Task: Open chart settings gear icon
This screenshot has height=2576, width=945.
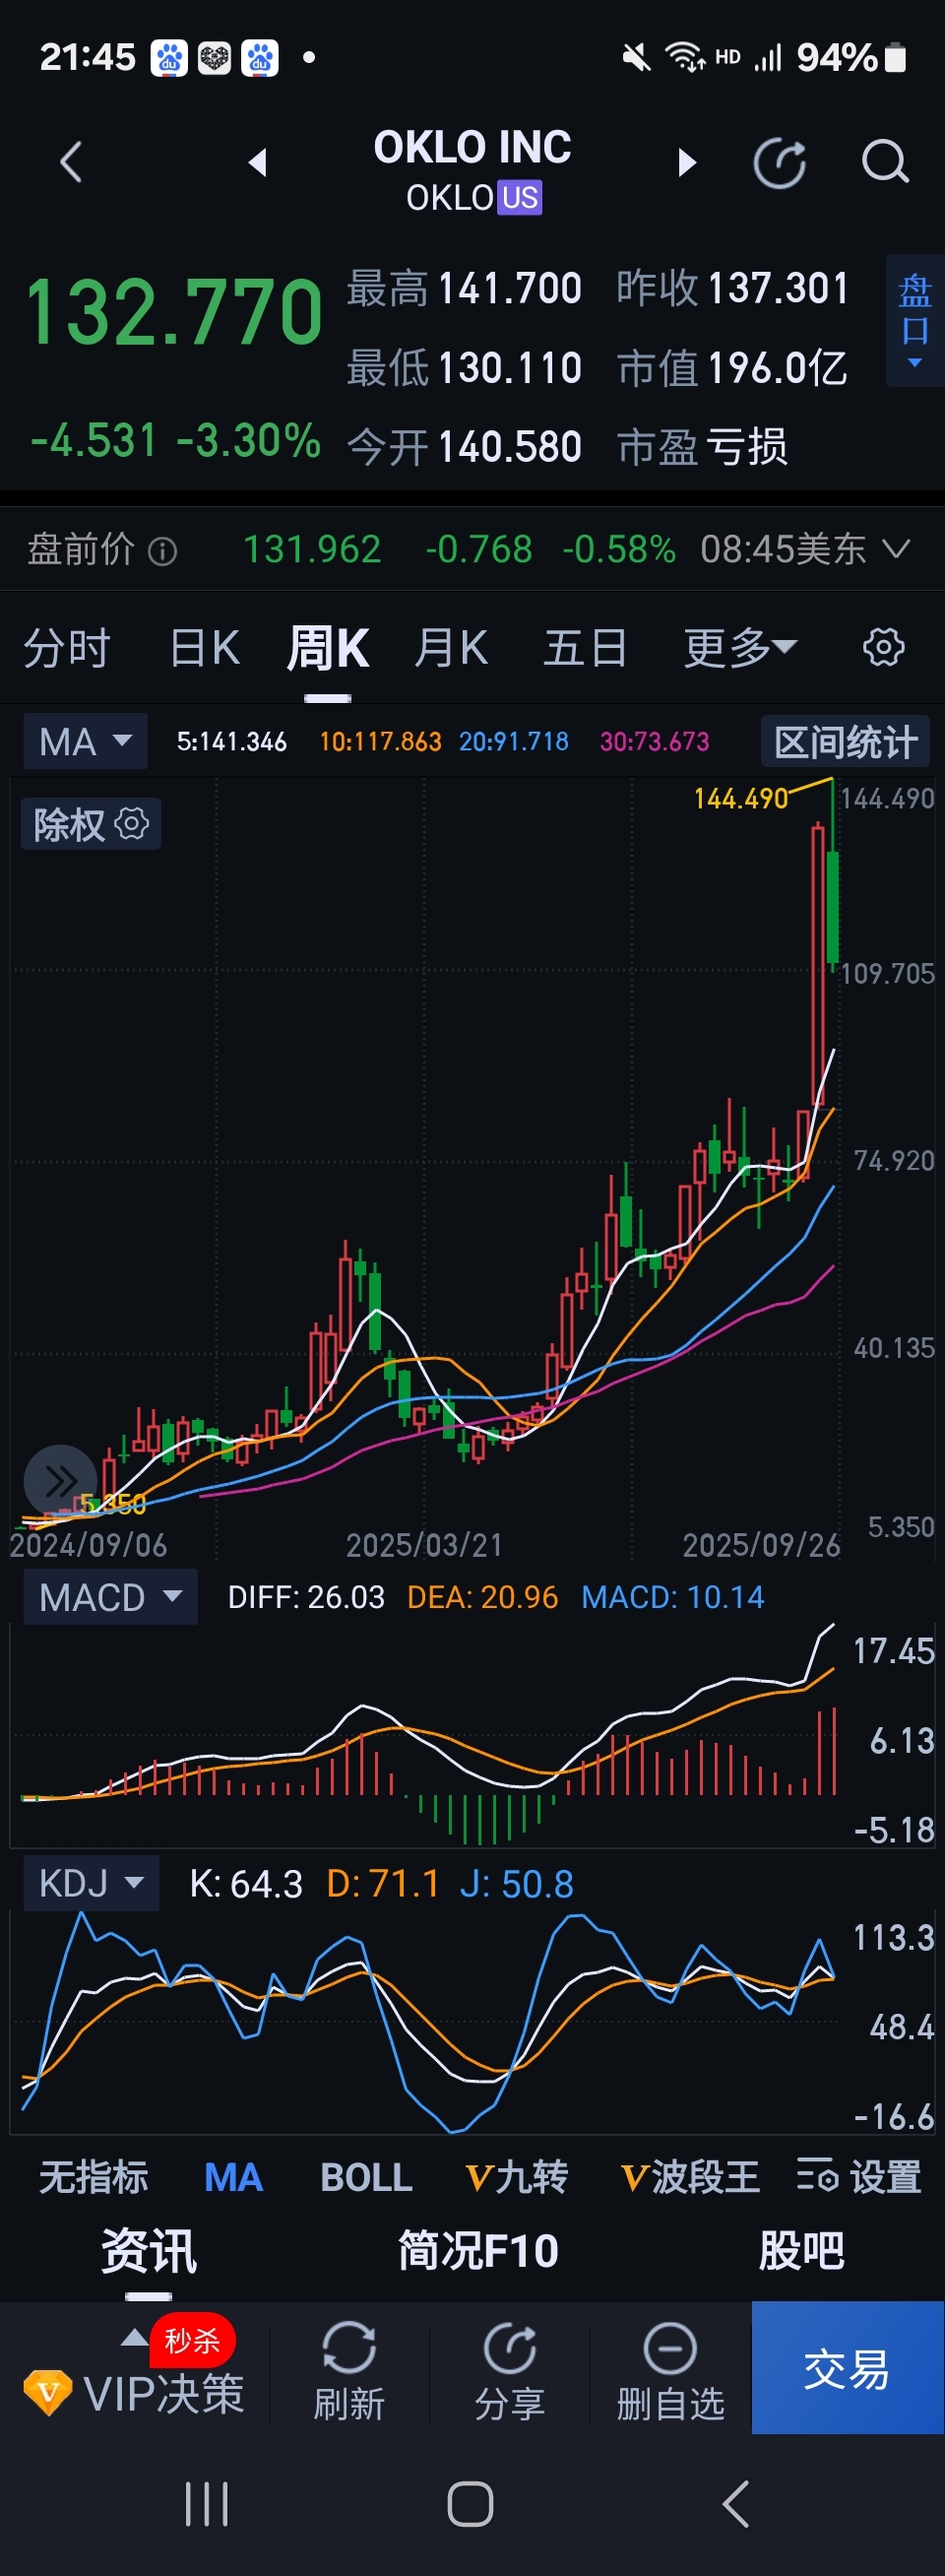Action: click(884, 647)
